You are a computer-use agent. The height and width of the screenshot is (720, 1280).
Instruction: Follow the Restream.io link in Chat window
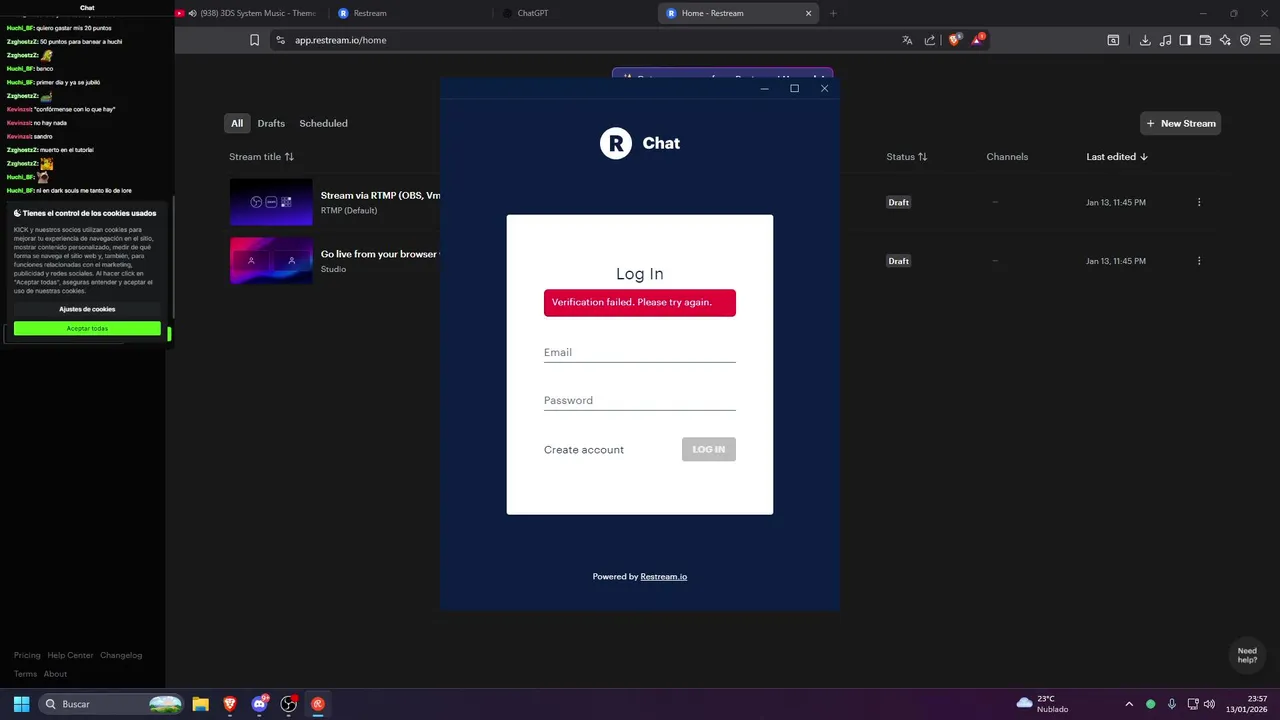pyautogui.click(x=663, y=577)
